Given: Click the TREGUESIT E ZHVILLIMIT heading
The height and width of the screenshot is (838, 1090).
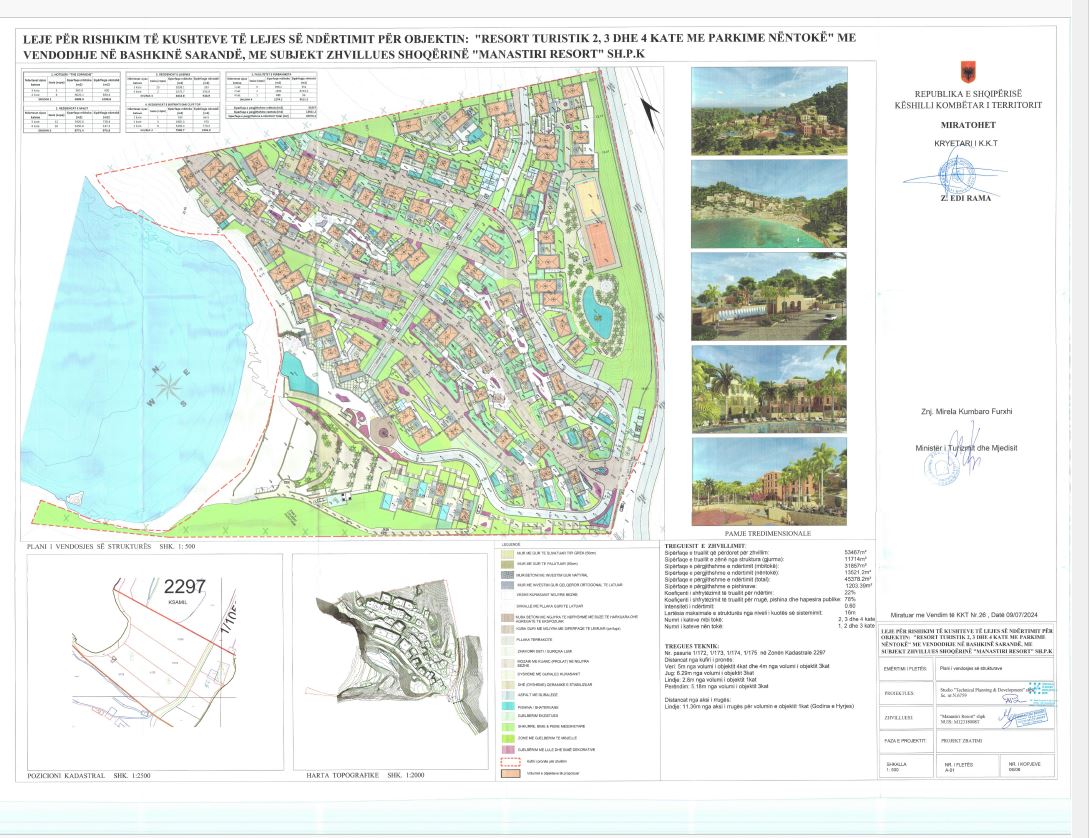Looking at the screenshot, I should click(x=705, y=547).
